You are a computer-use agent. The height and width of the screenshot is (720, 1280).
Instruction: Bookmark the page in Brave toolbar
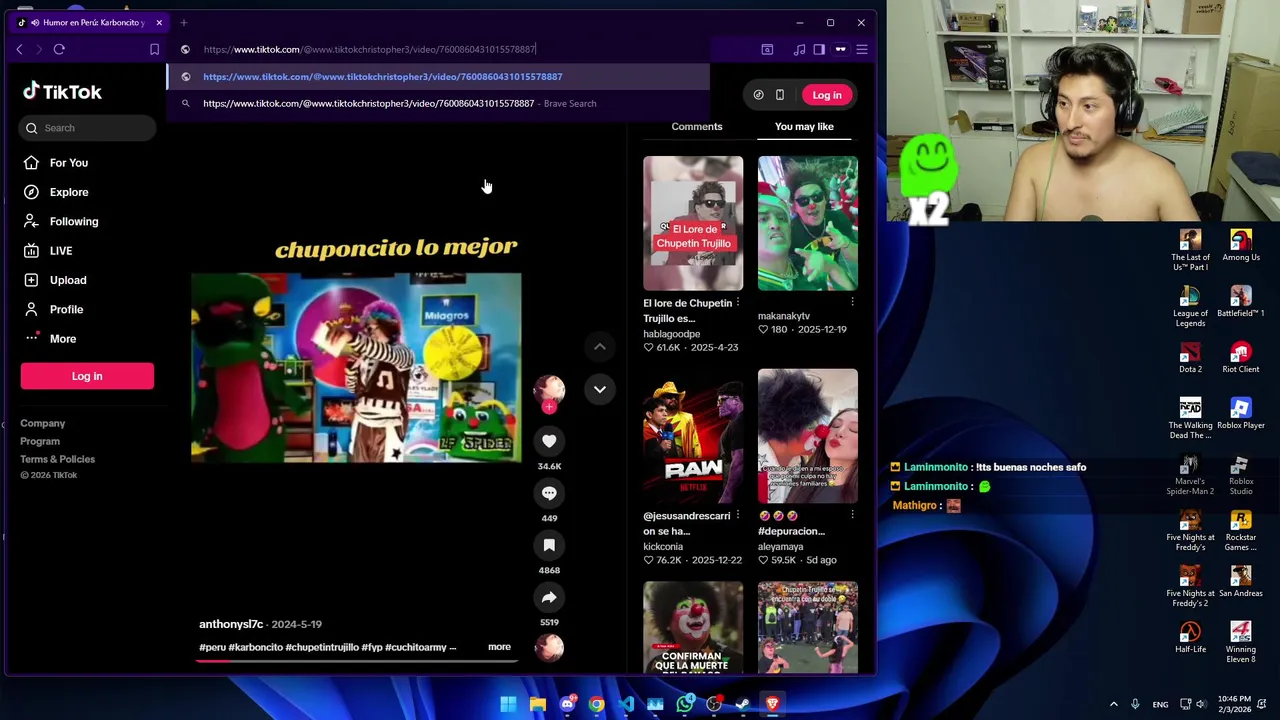pyautogui.click(x=154, y=49)
